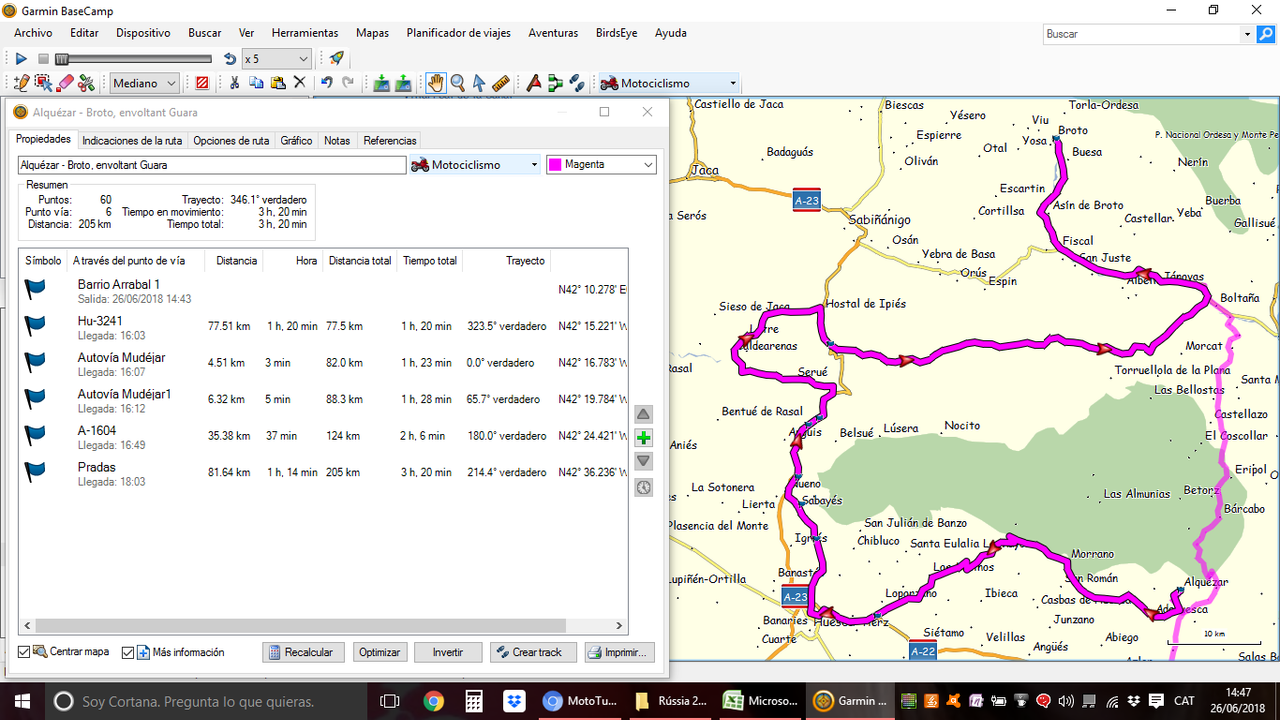
Task: Select the Eraser tool
Action: (x=65, y=83)
